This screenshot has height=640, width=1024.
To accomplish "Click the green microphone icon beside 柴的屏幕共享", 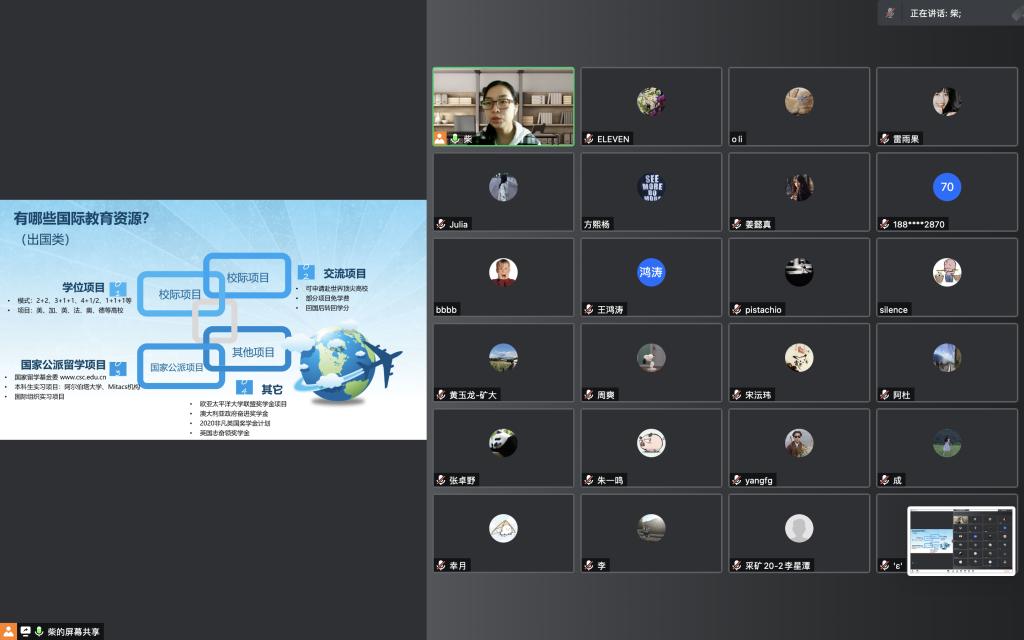I will (x=40, y=631).
